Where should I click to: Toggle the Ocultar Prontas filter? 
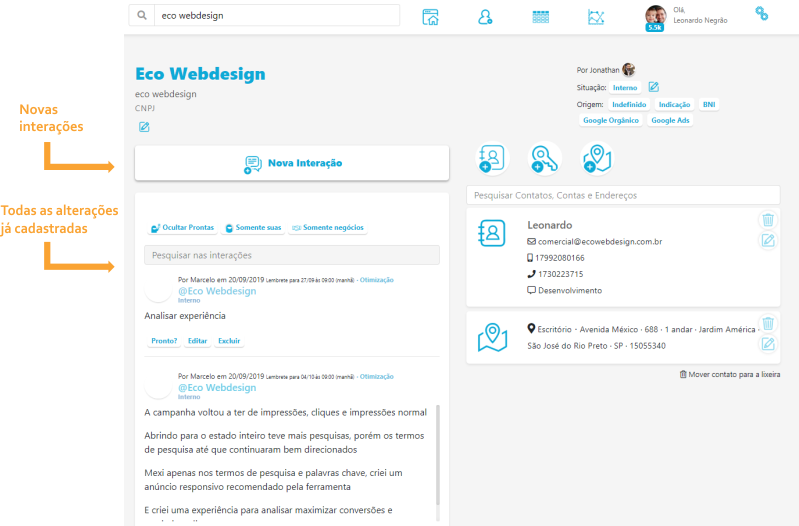coord(181,228)
